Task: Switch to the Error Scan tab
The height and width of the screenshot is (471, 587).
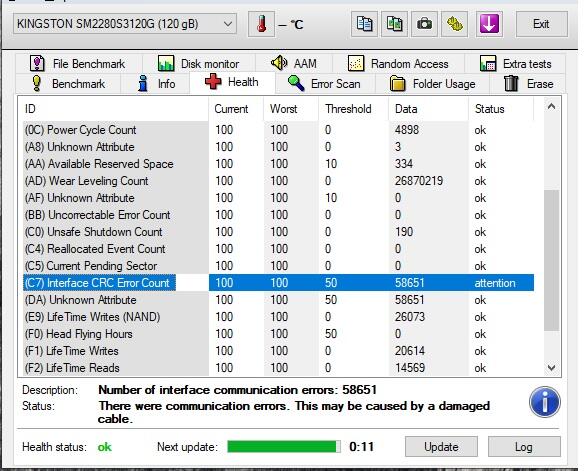Action: (325, 83)
